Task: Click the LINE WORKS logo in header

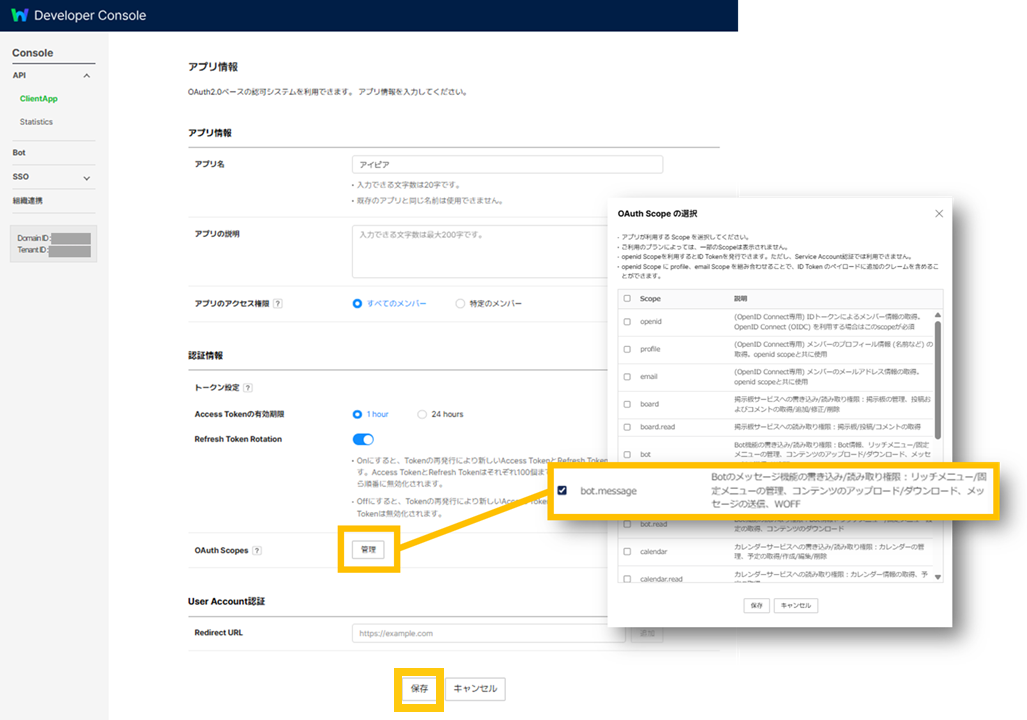Action: 19,15
